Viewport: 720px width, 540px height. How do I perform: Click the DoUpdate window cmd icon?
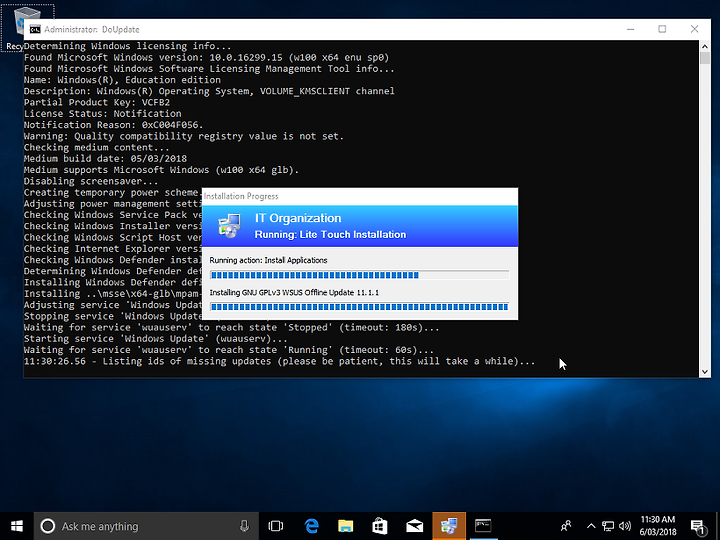[x=35, y=29]
